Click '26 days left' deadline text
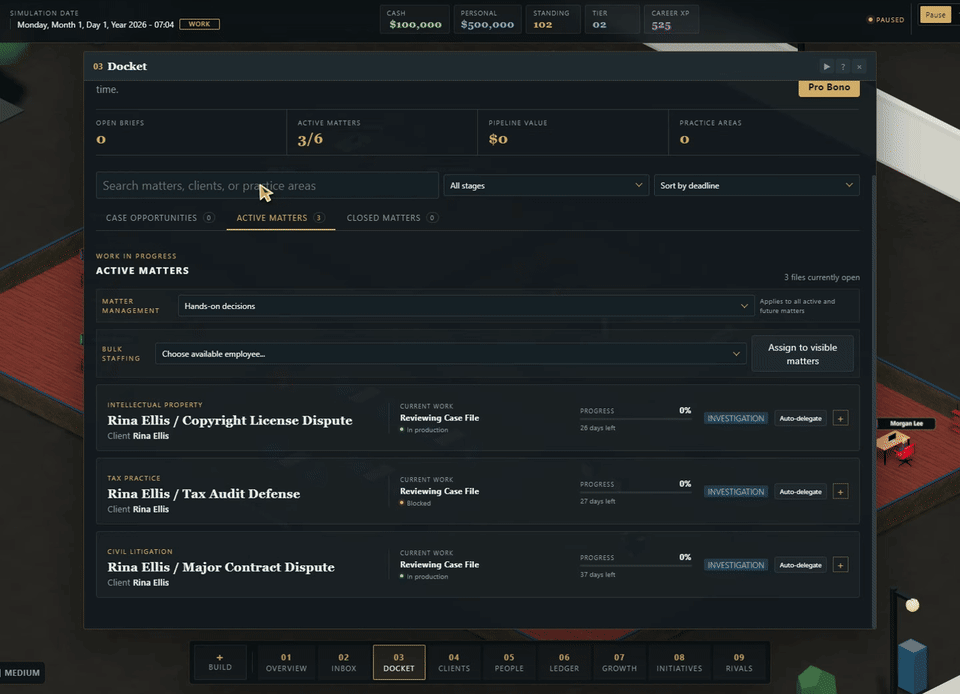Screen dimensions: 960x694 (598, 428)
